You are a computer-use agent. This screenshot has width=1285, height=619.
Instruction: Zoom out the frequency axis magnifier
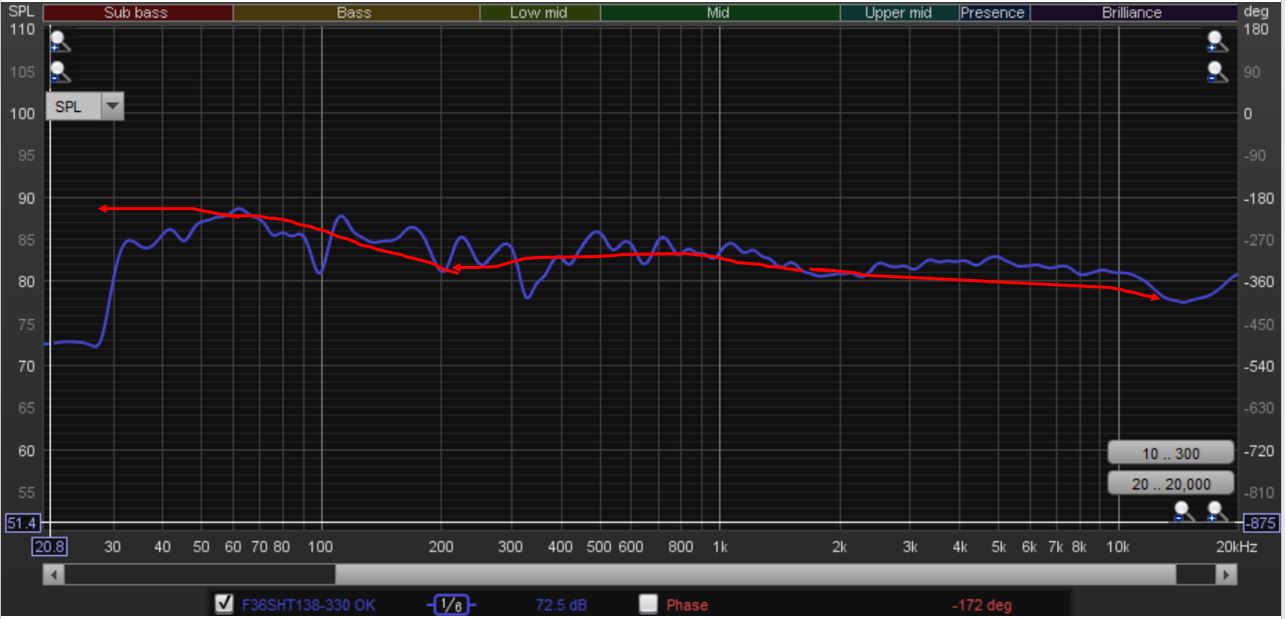click(x=1183, y=512)
